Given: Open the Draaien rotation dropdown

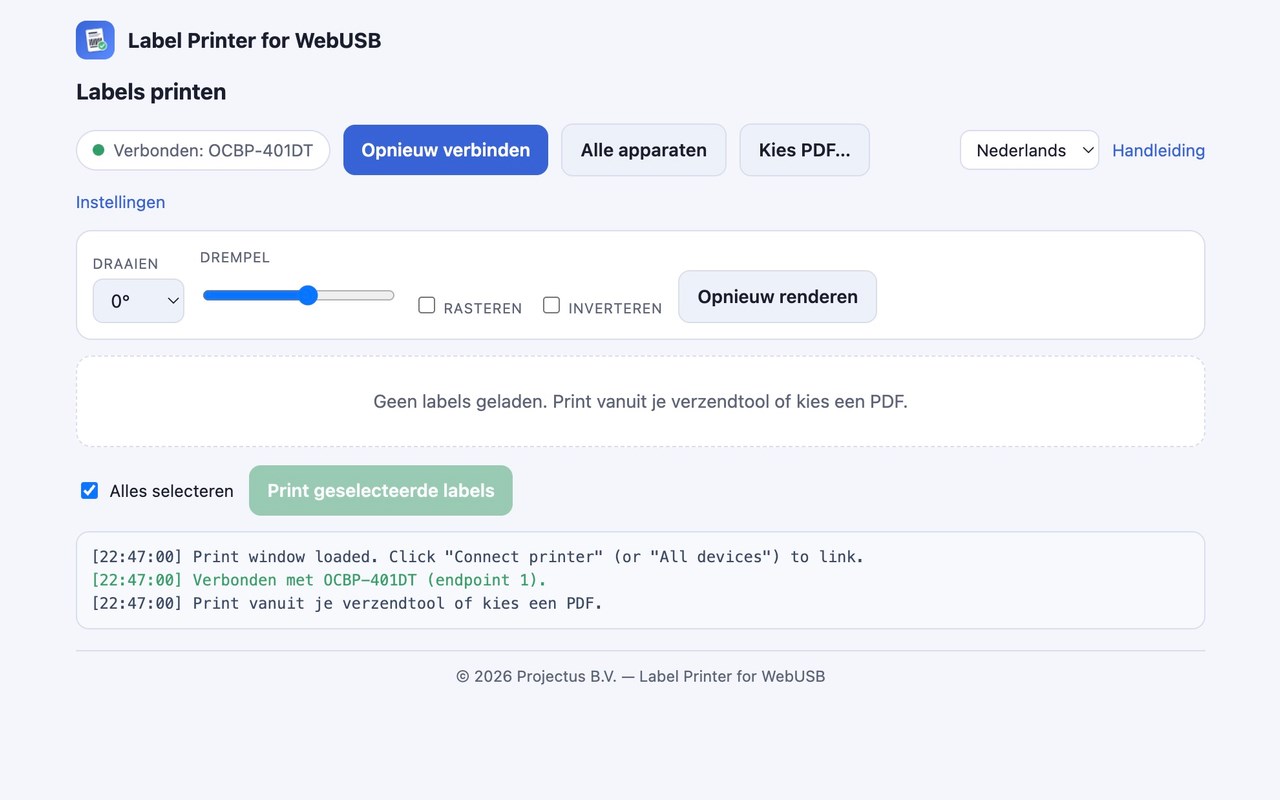Looking at the screenshot, I should tap(138, 301).
